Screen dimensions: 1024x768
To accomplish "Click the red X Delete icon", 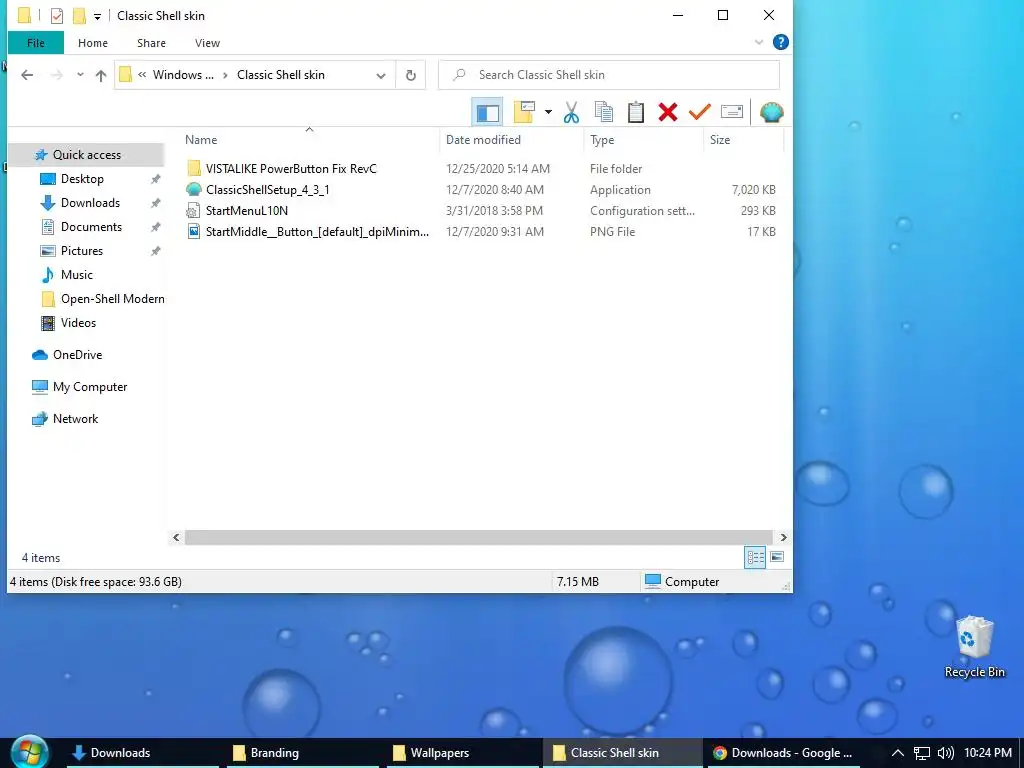I will pyautogui.click(x=667, y=112).
